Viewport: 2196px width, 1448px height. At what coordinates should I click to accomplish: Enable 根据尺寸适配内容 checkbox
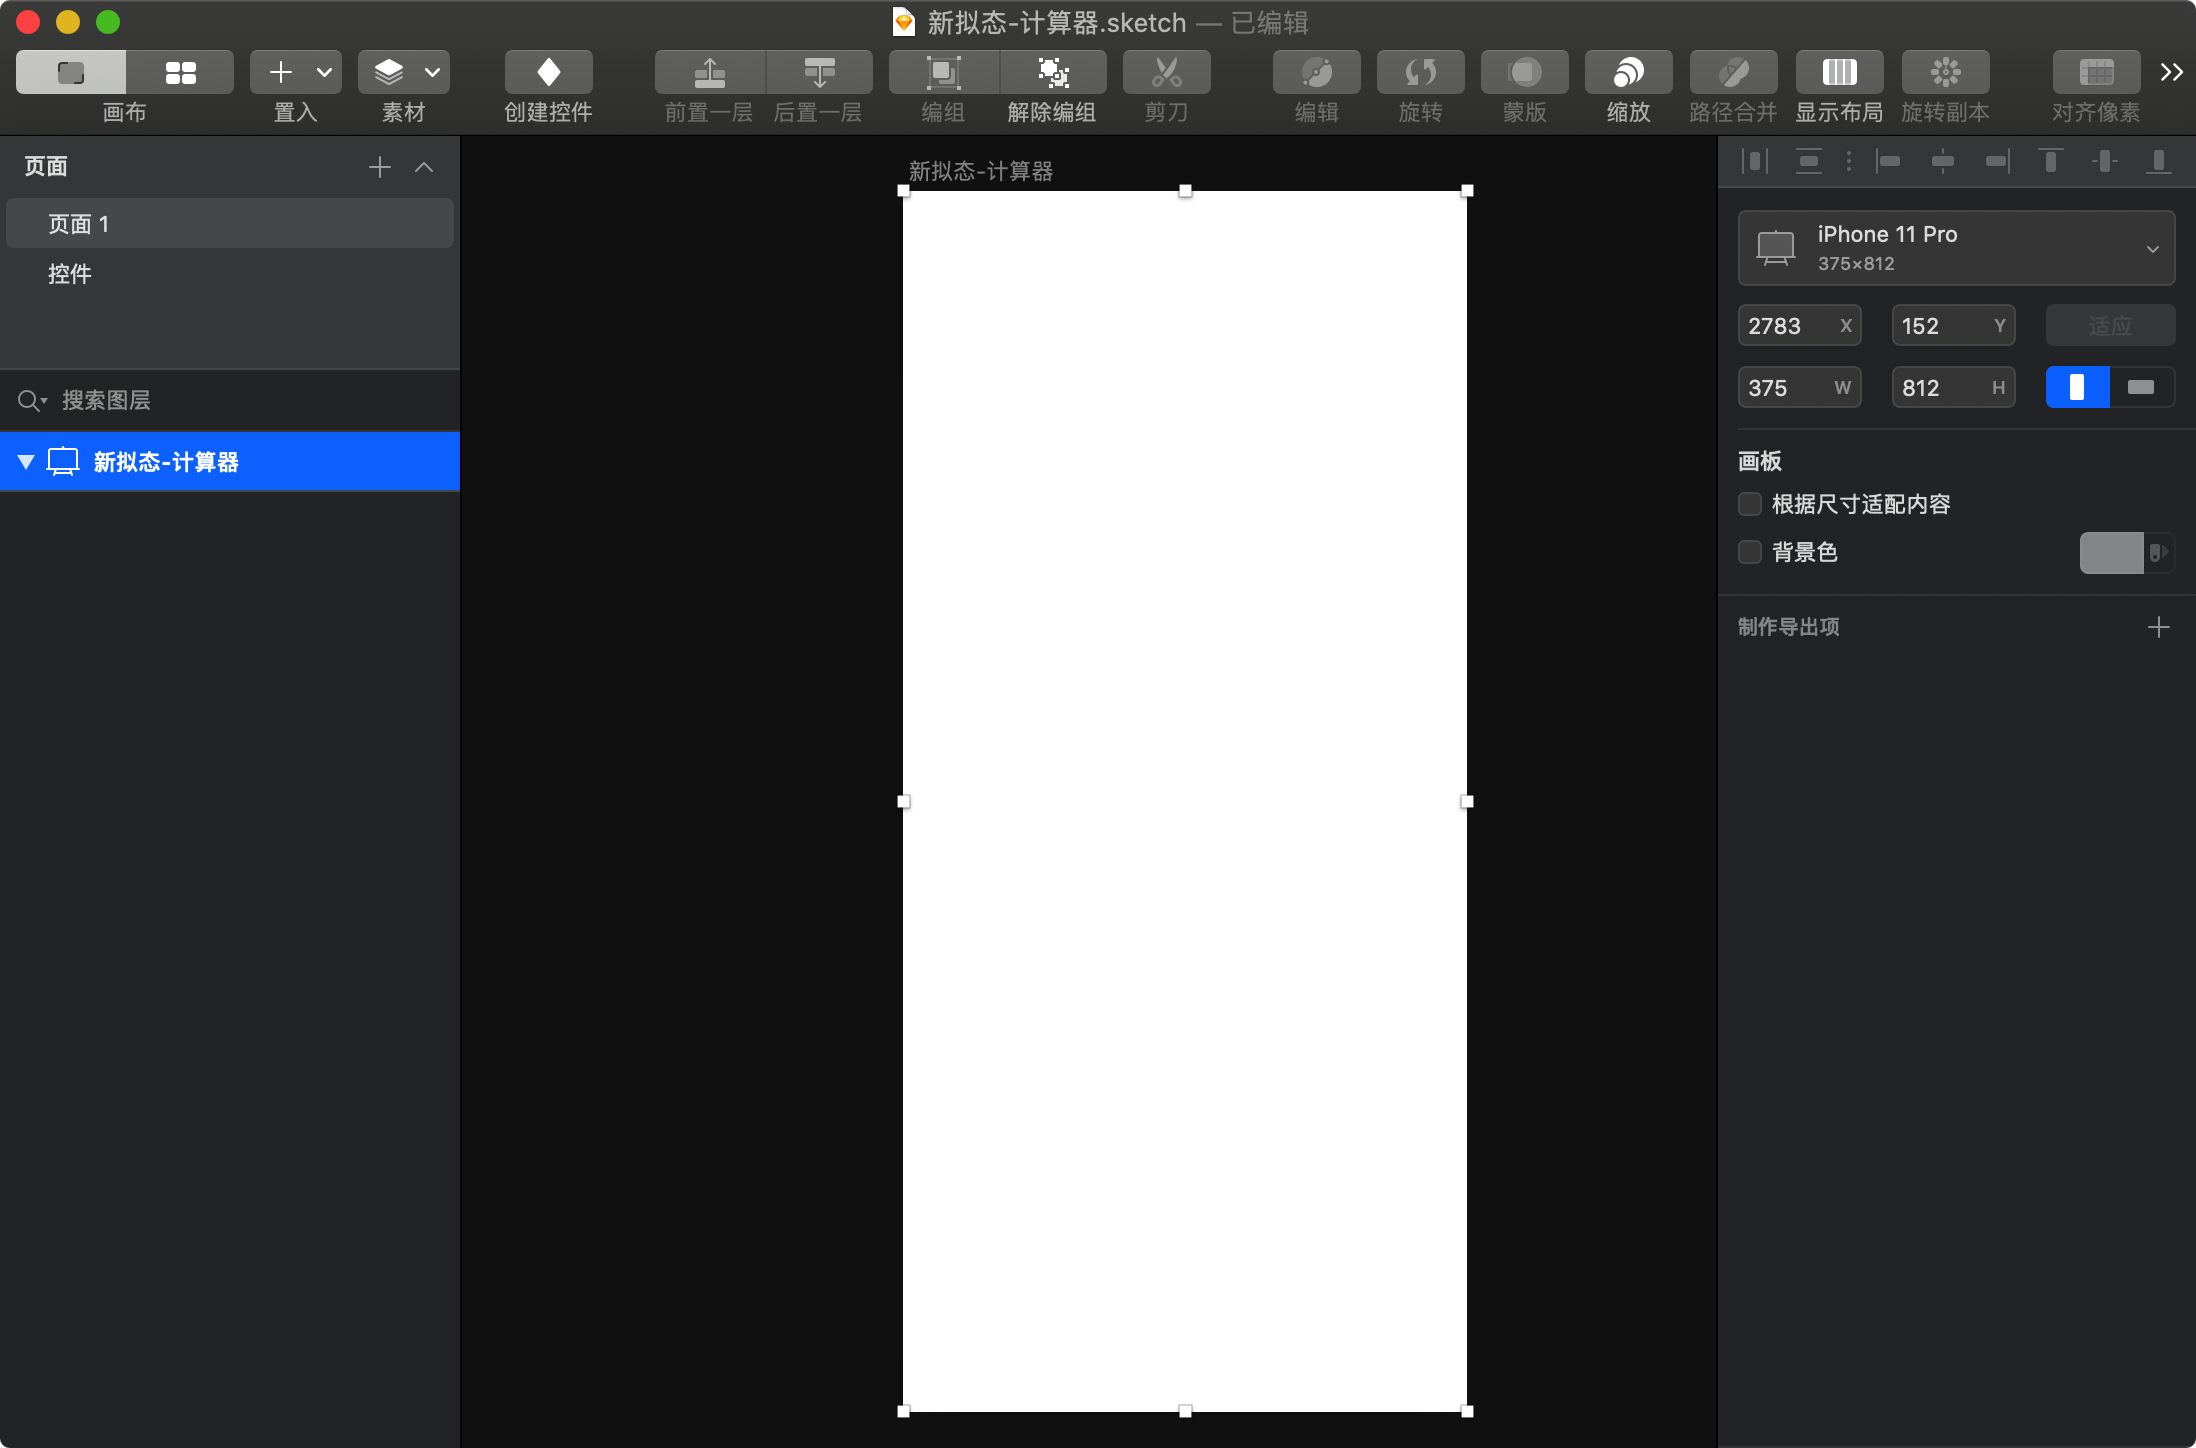1750,504
